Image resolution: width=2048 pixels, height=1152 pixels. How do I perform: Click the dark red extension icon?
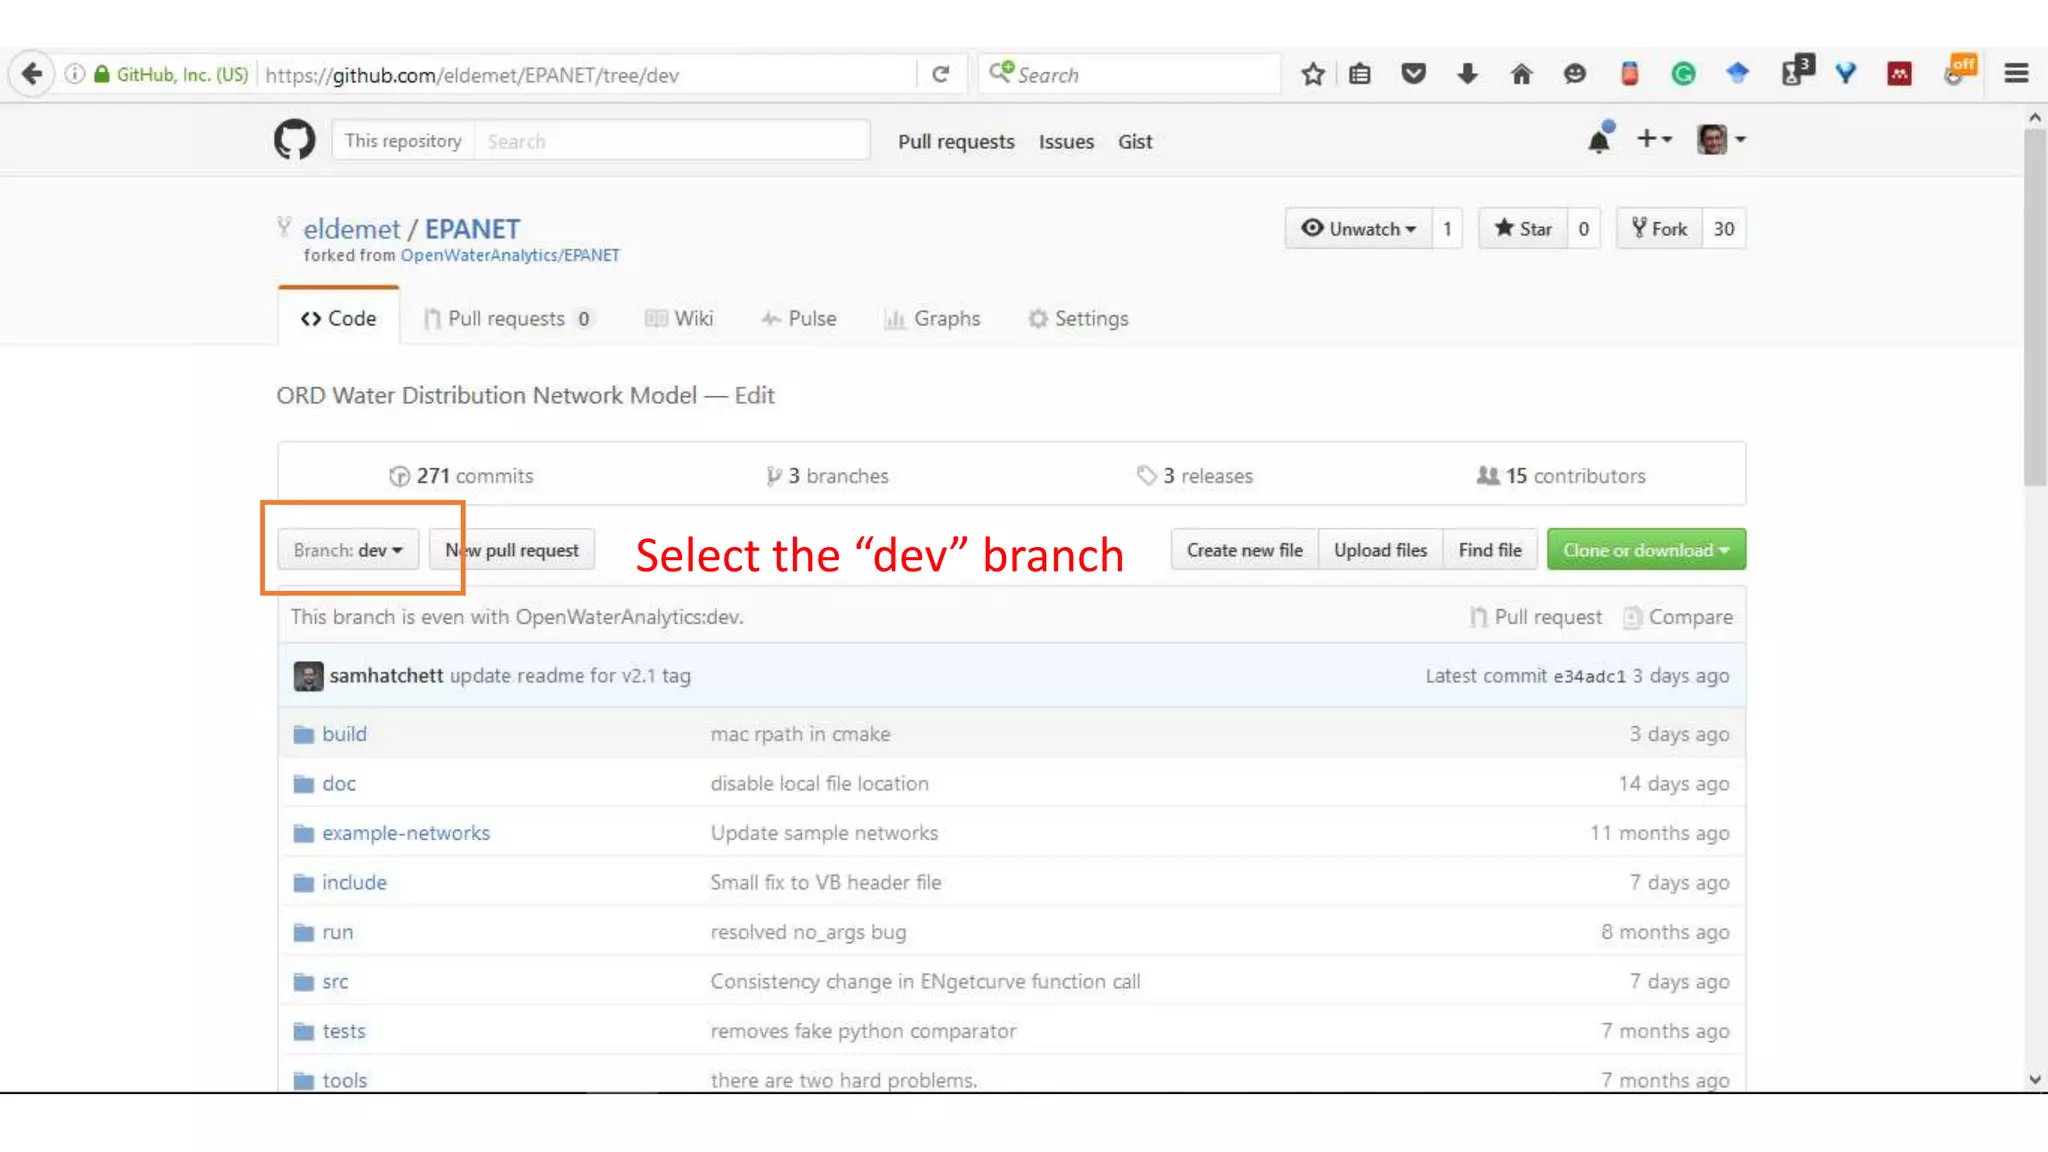click(1899, 74)
